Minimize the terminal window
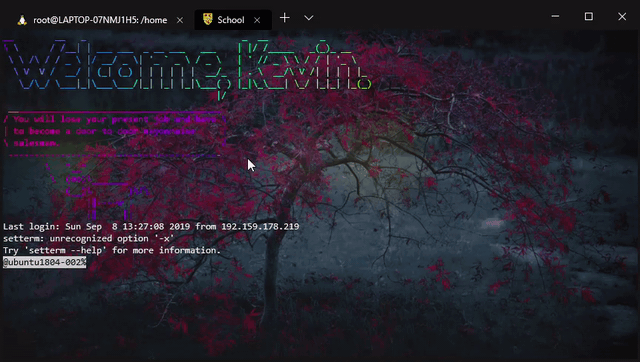Viewport: 640px width, 362px height. point(555,16)
